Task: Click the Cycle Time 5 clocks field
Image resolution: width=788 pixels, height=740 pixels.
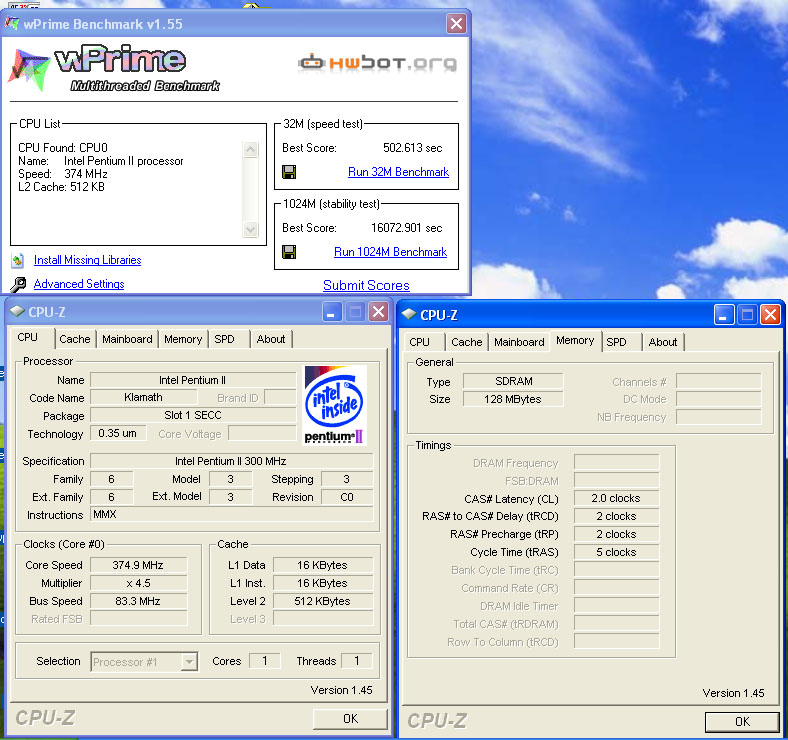Action: coord(616,552)
